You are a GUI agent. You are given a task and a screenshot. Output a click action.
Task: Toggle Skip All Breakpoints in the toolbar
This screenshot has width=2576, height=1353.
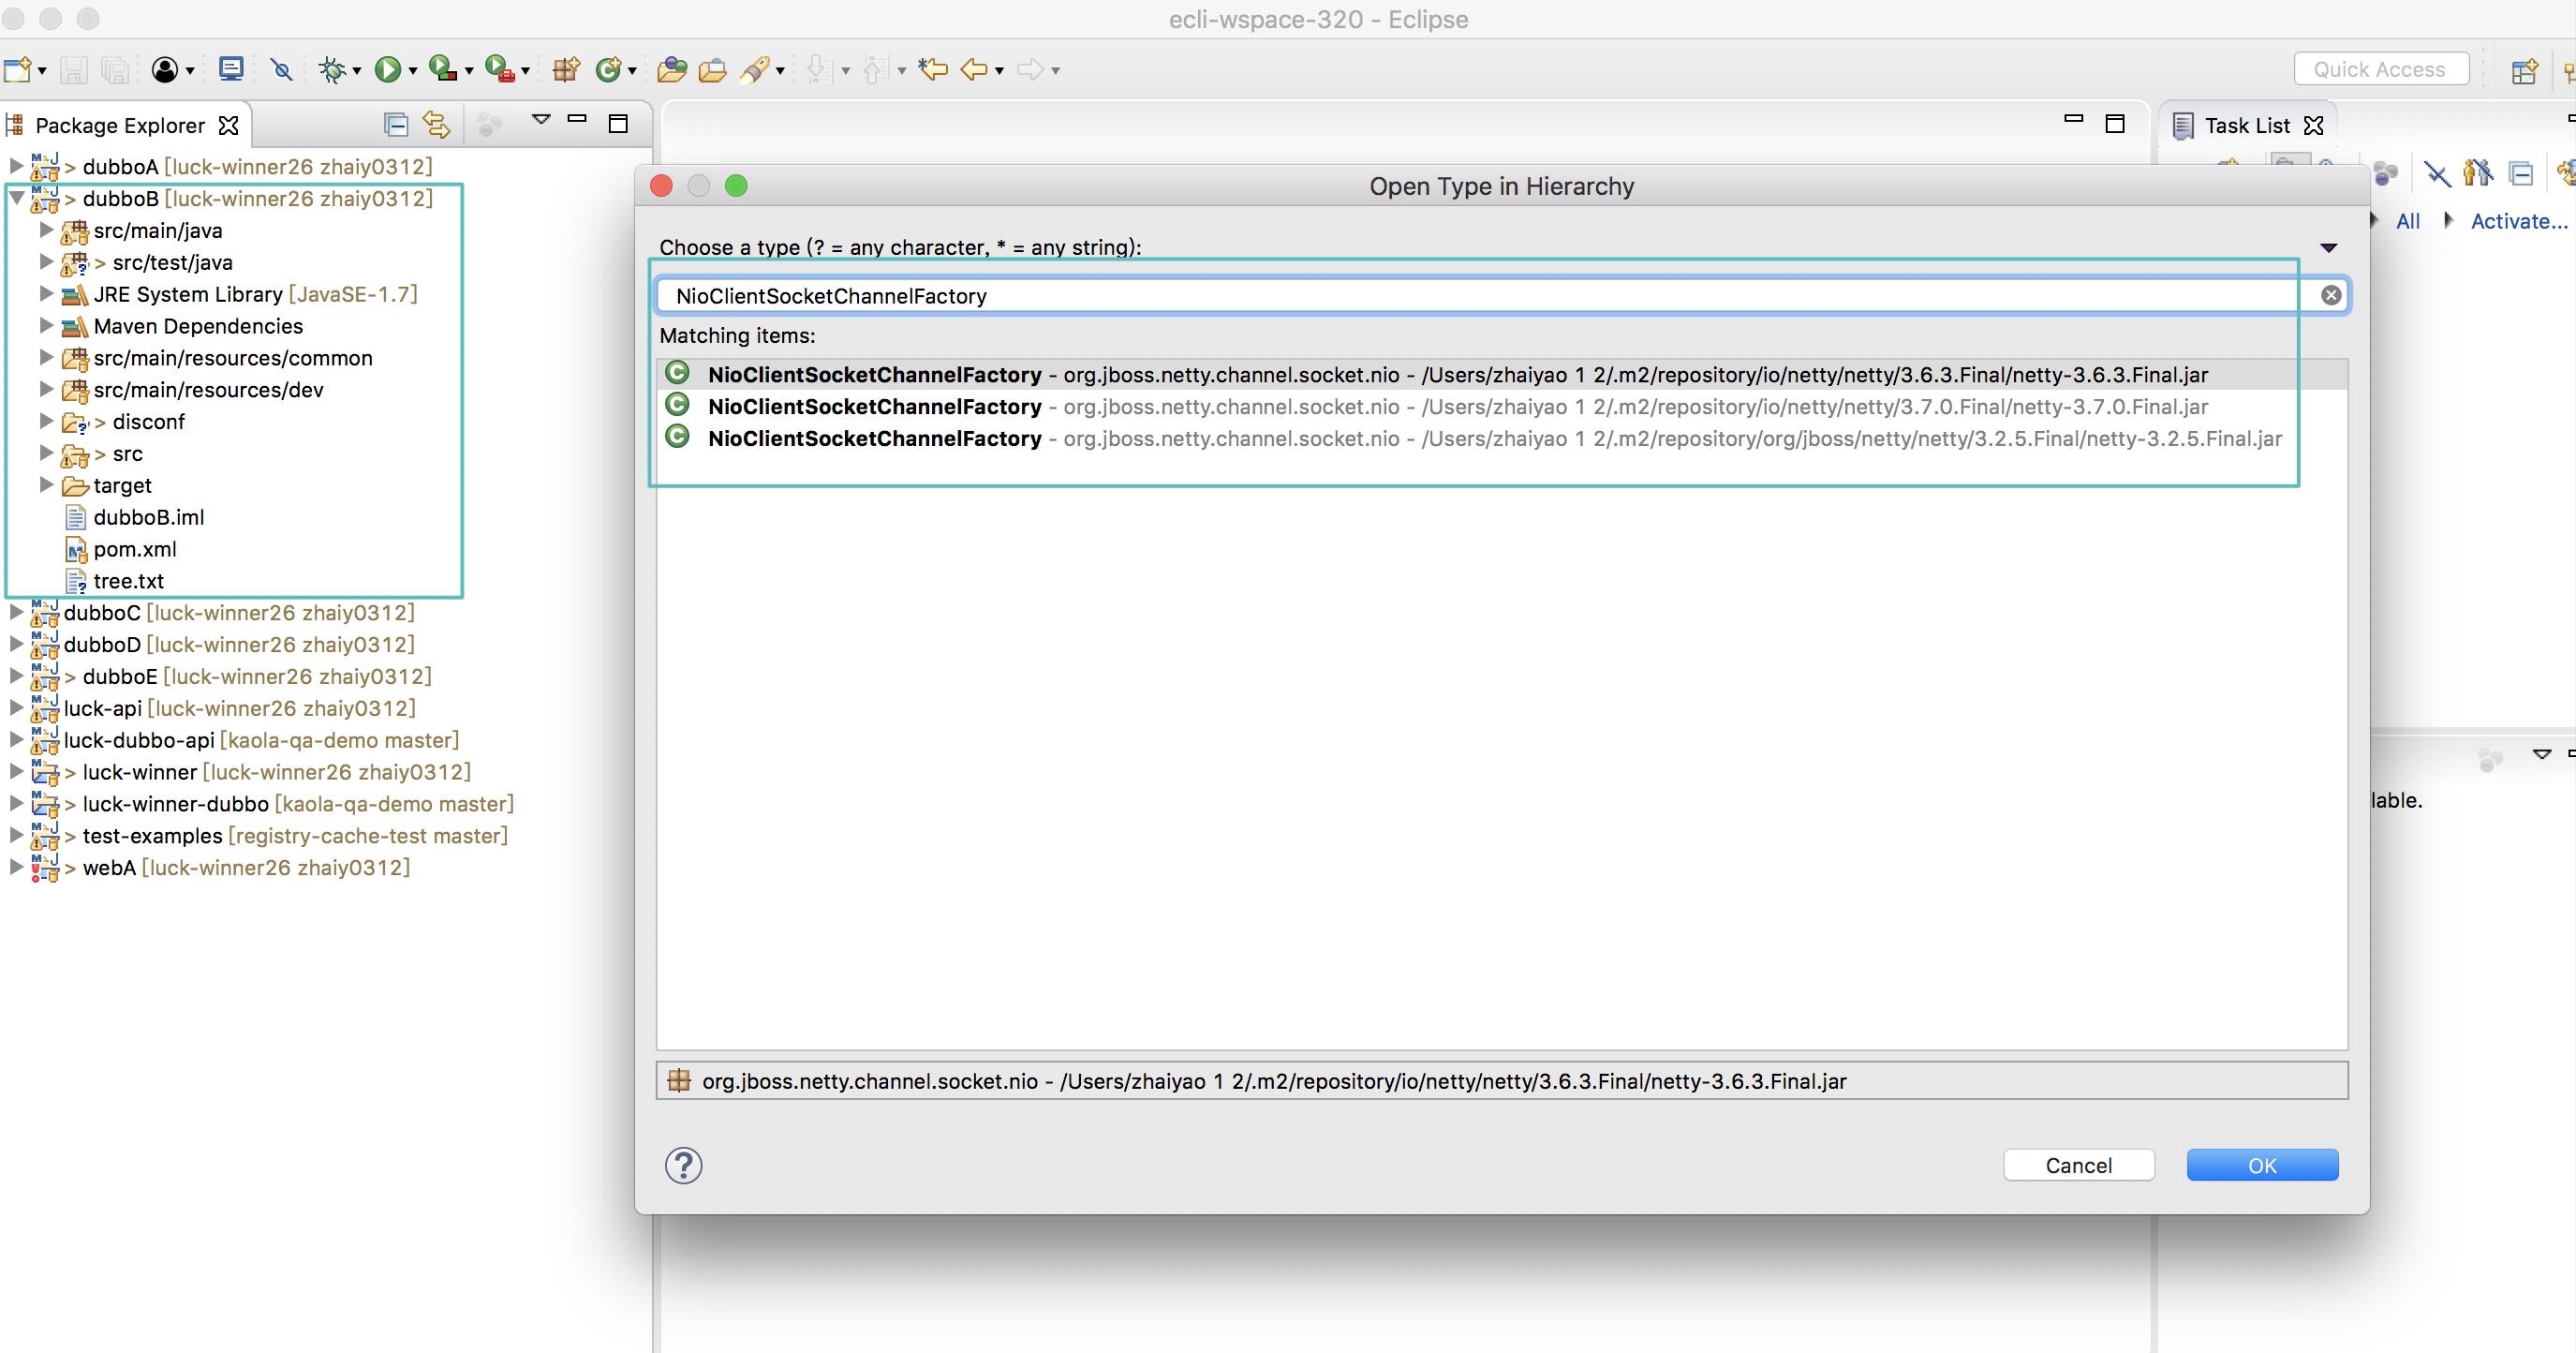point(281,69)
